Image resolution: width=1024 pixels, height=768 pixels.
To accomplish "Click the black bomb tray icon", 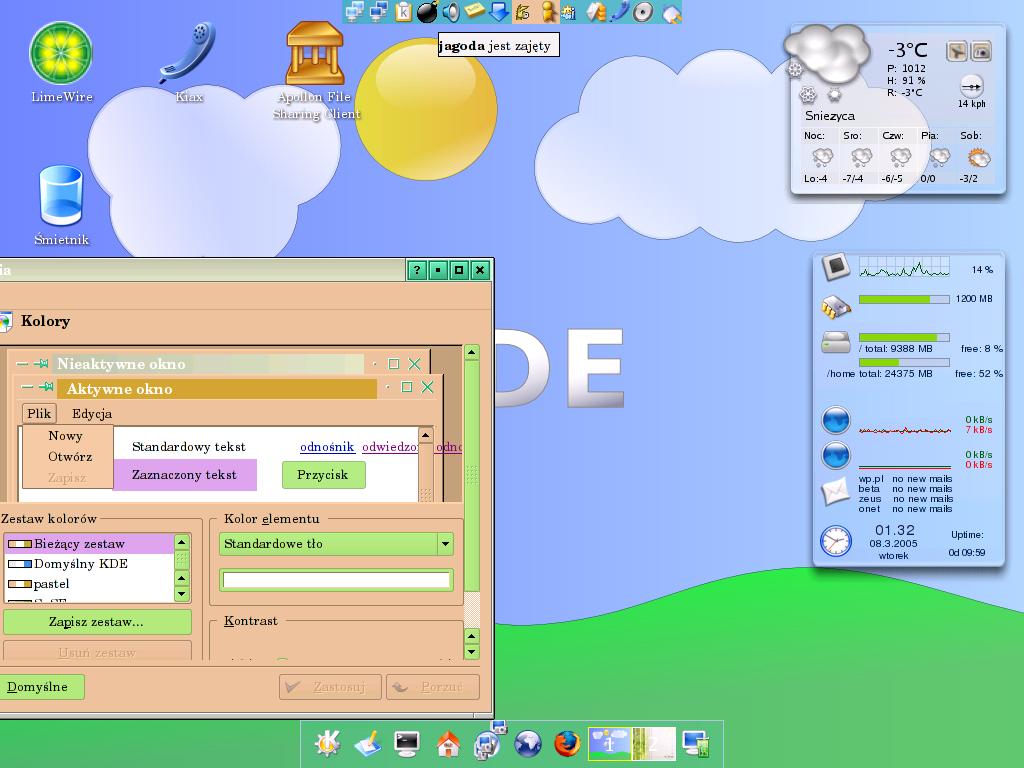I will pos(427,12).
